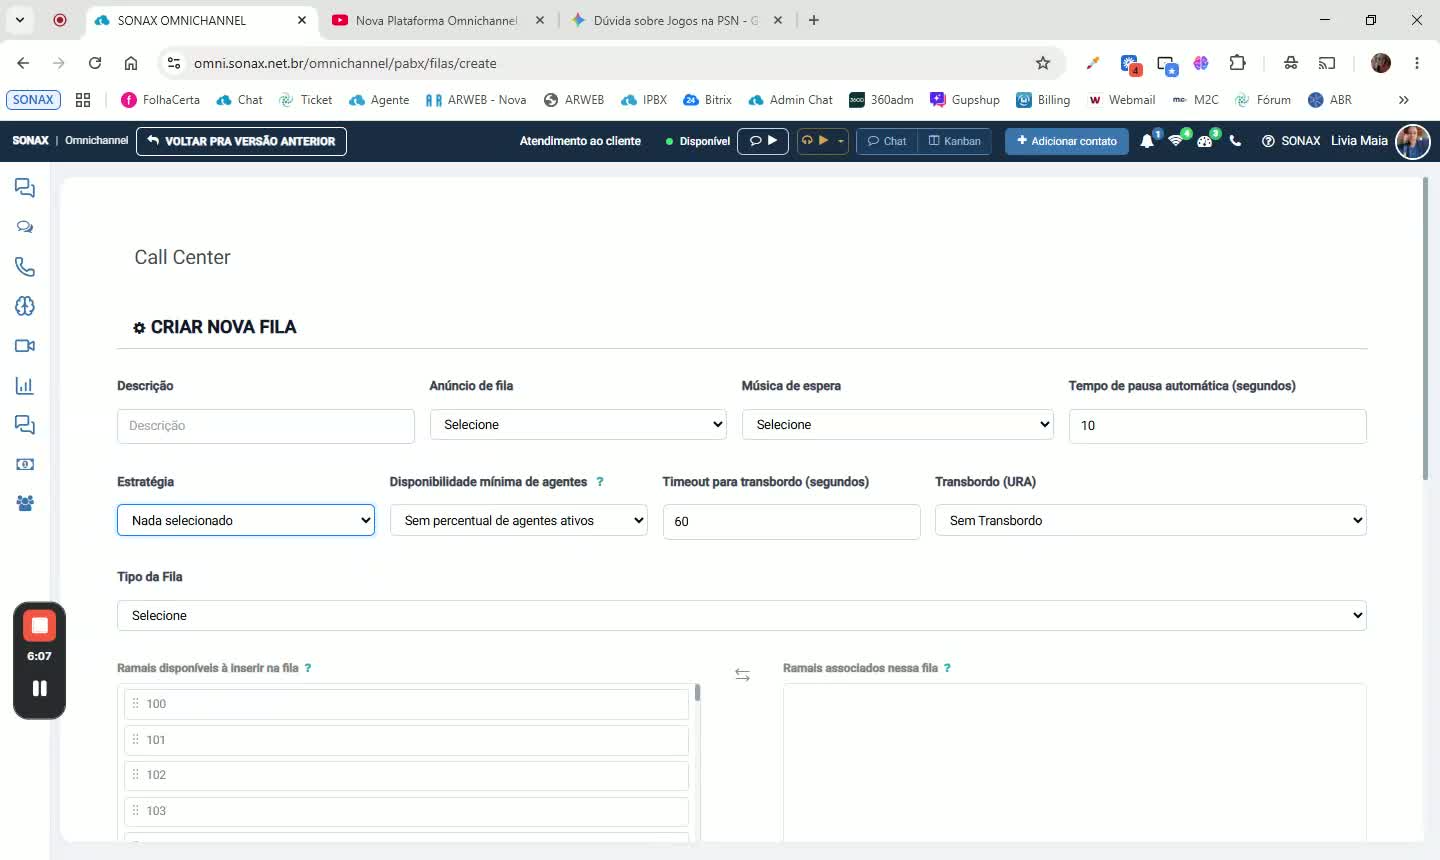Viewport: 1440px width, 860px height.
Task: Pause the screen recording
Action: click(x=39, y=688)
